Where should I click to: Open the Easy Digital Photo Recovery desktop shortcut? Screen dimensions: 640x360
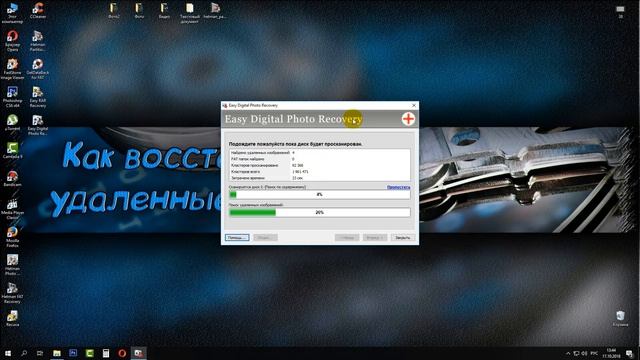click(x=38, y=125)
